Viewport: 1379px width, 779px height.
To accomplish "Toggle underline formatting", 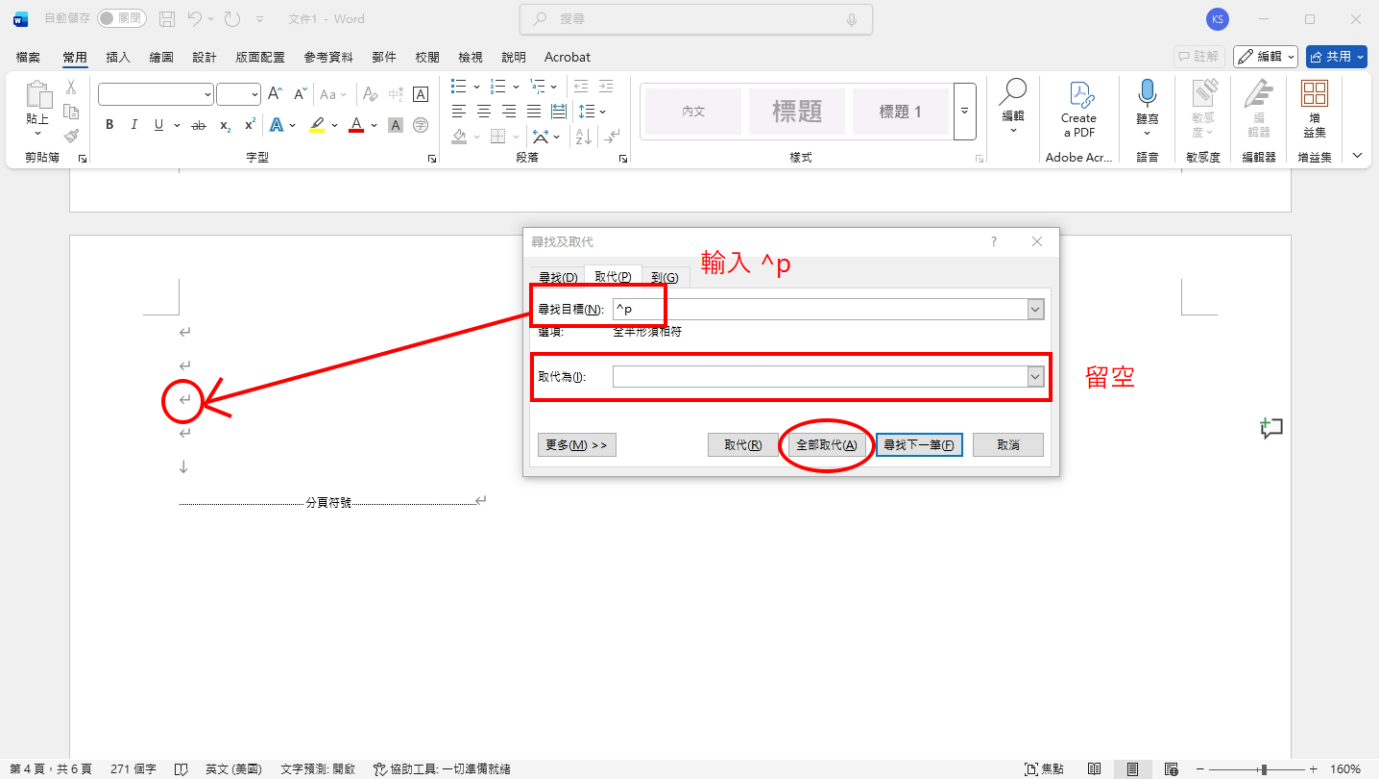I will 157,124.
